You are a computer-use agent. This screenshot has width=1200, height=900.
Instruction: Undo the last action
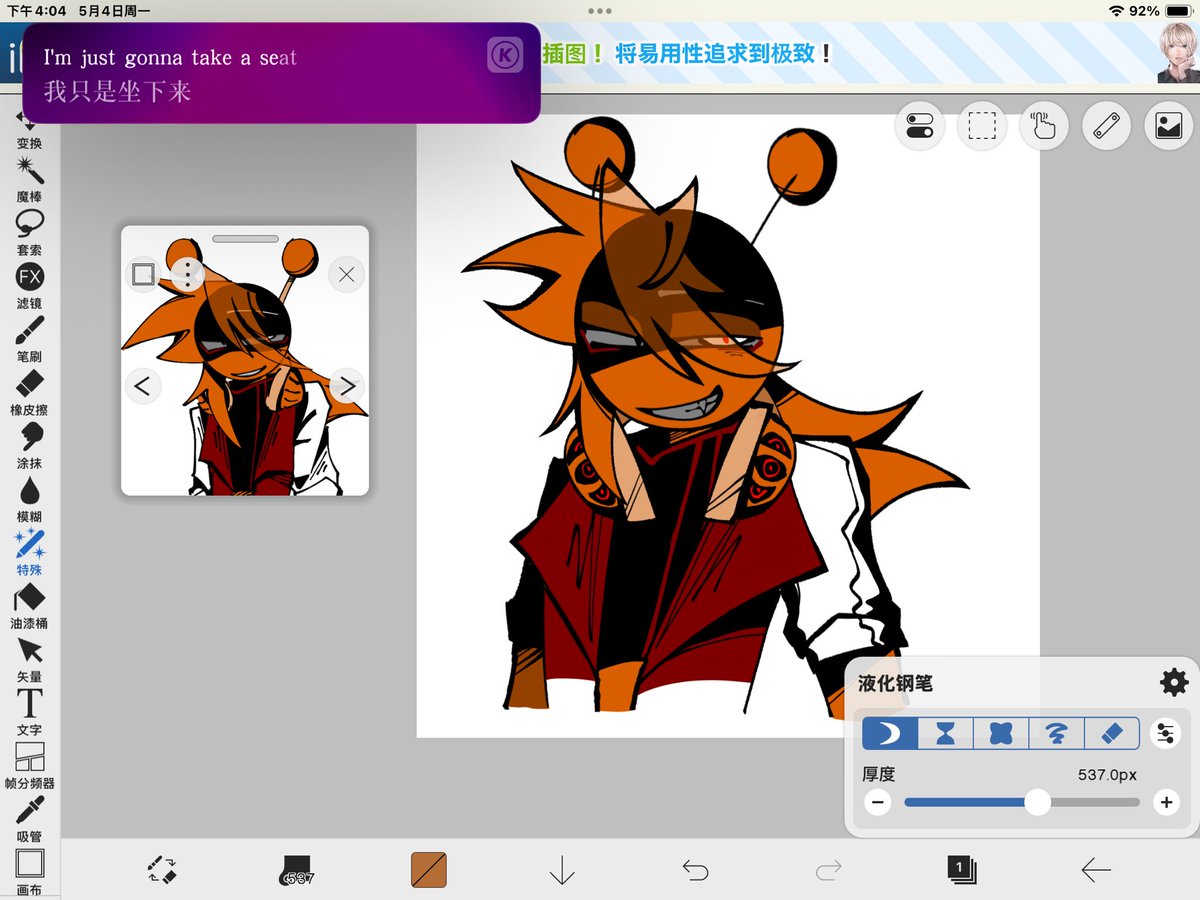(x=695, y=870)
